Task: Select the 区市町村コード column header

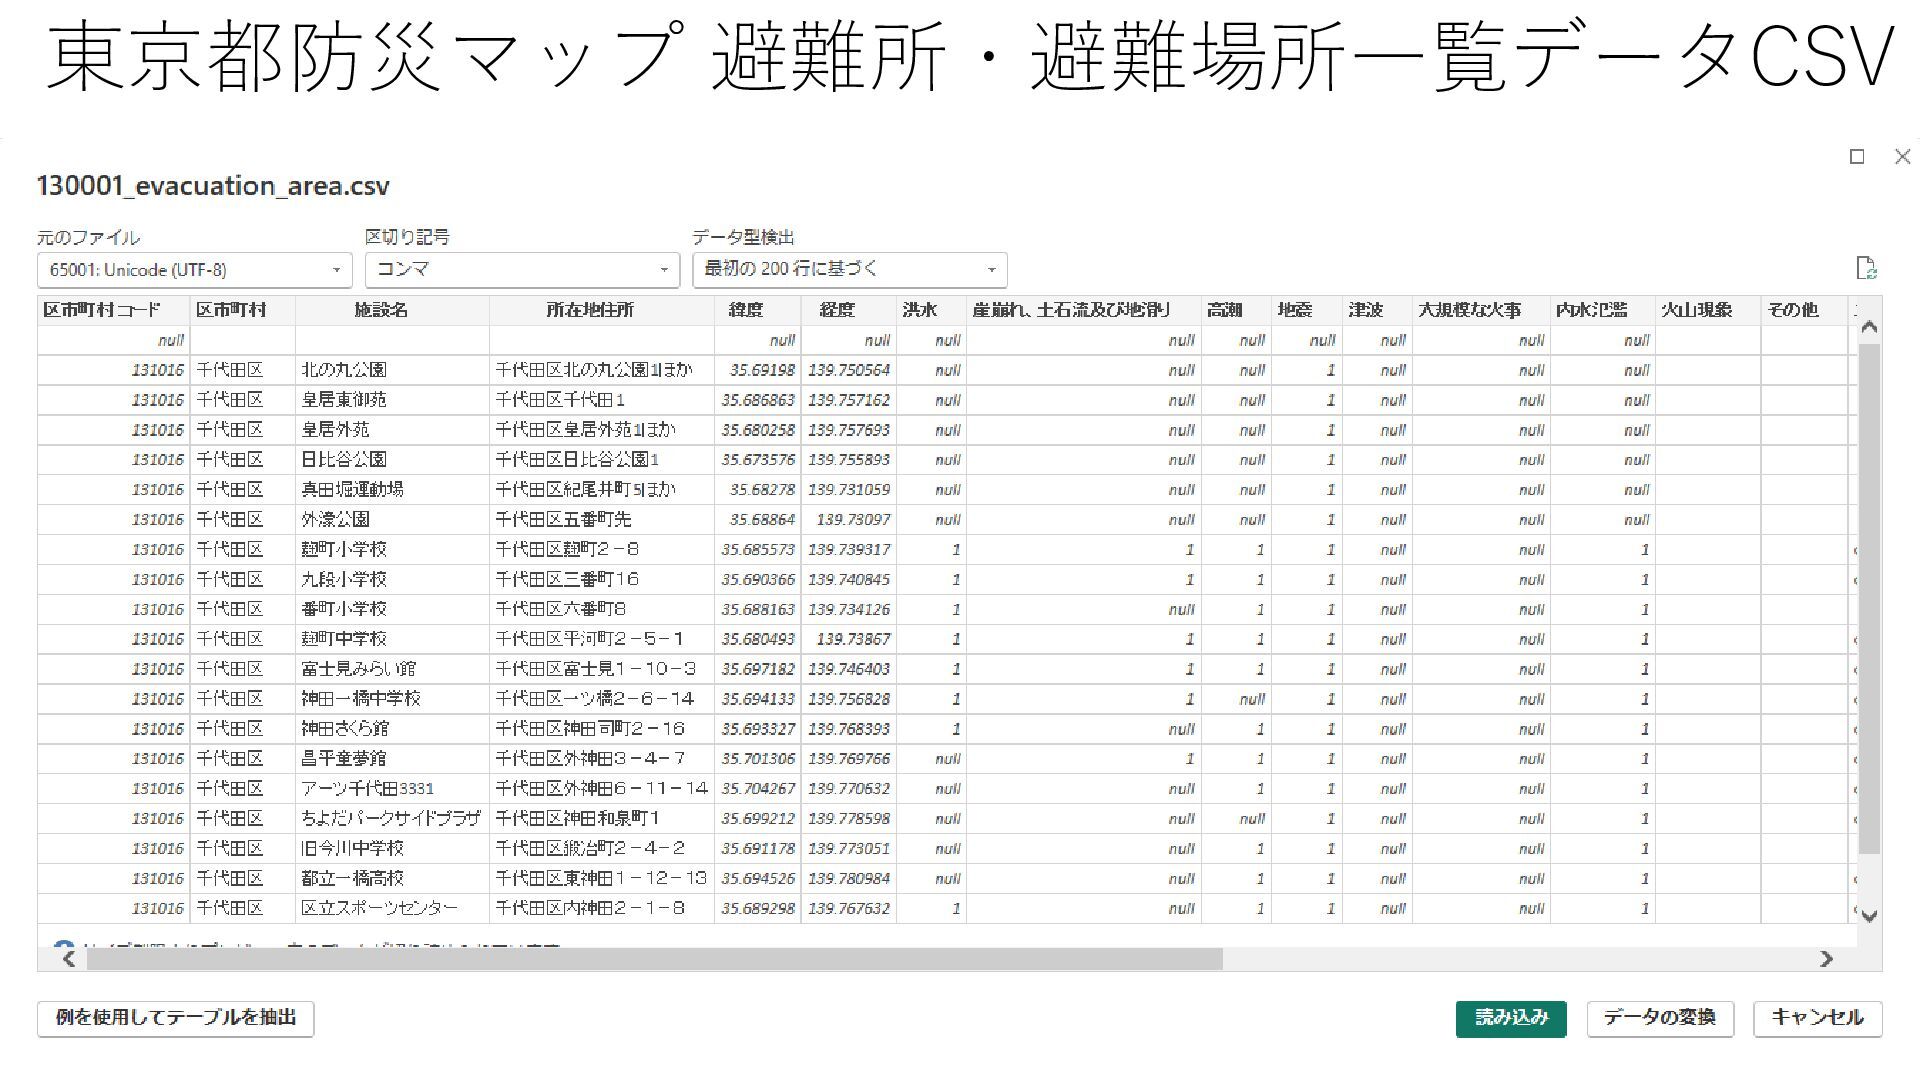Action: click(102, 310)
